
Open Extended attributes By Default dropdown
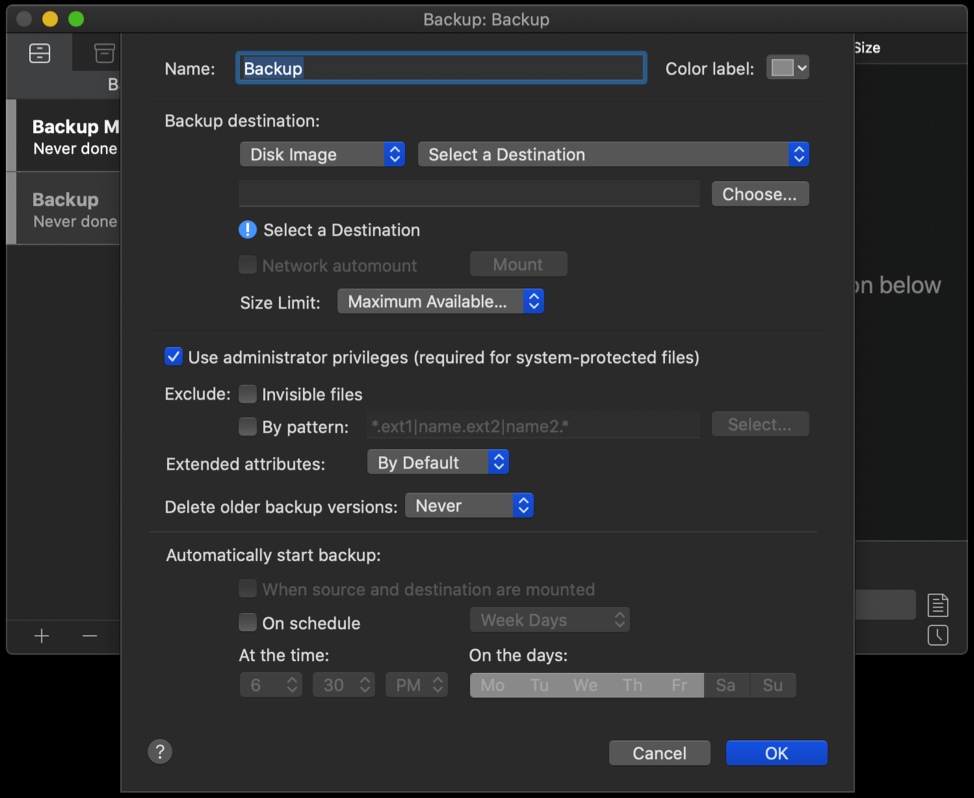click(438, 463)
